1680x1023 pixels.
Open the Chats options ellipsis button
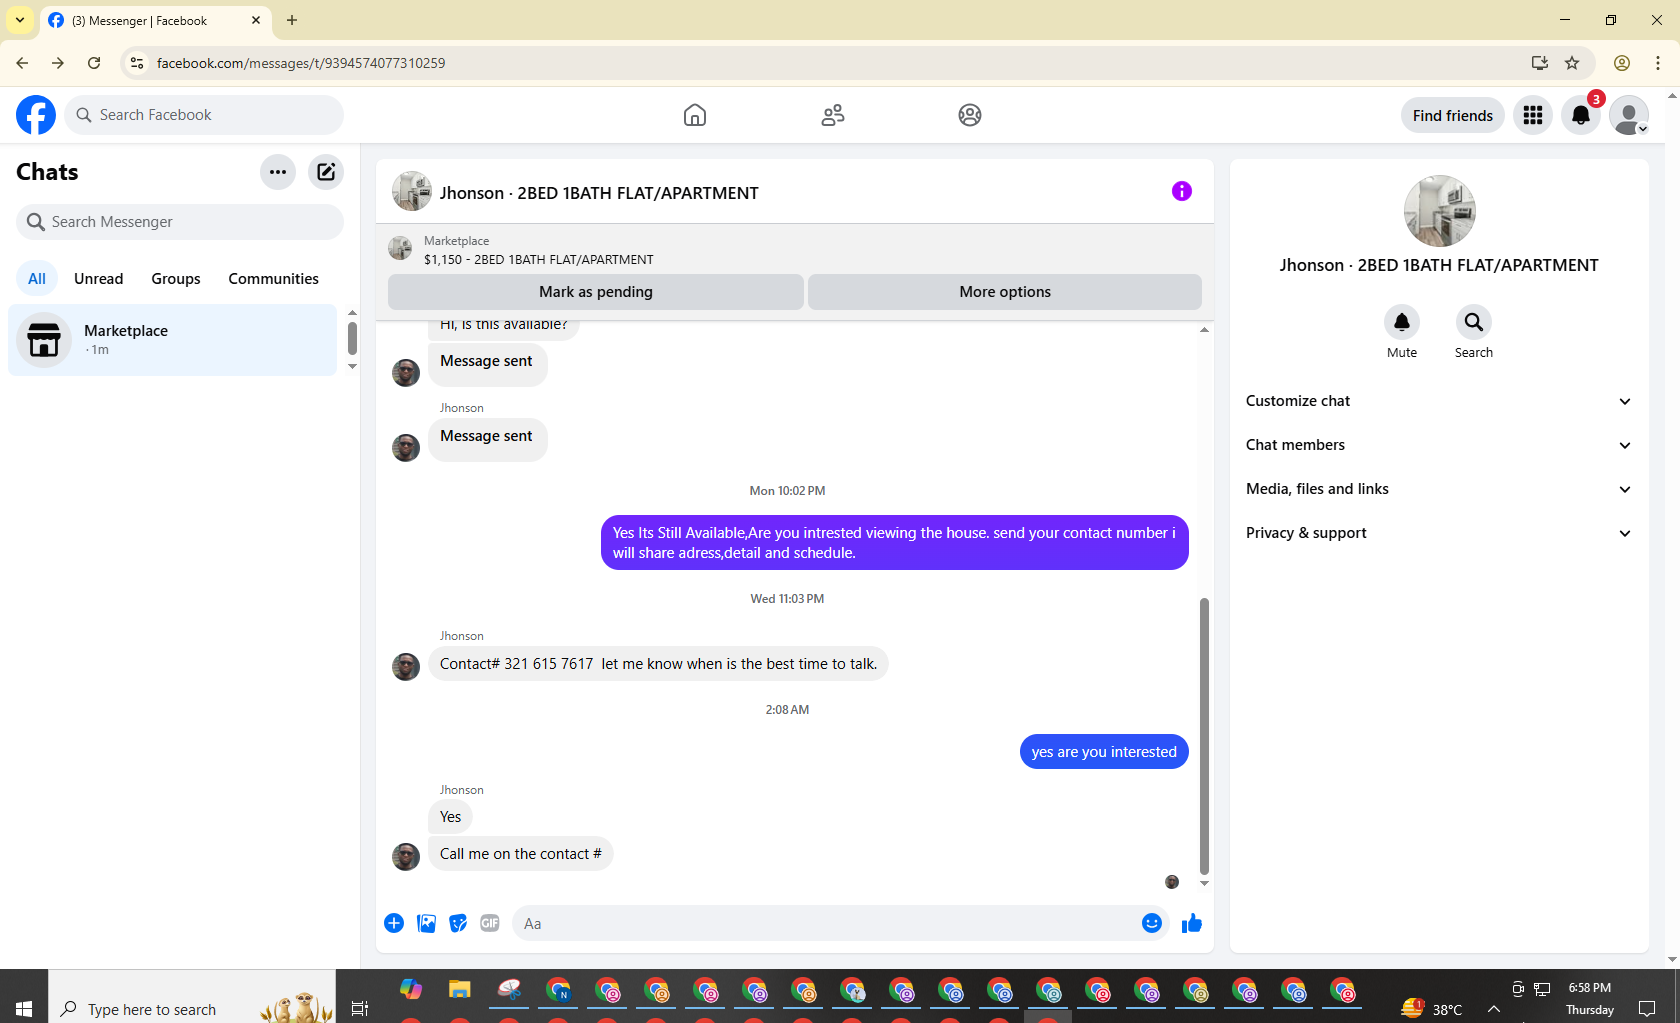pyautogui.click(x=278, y=172)
